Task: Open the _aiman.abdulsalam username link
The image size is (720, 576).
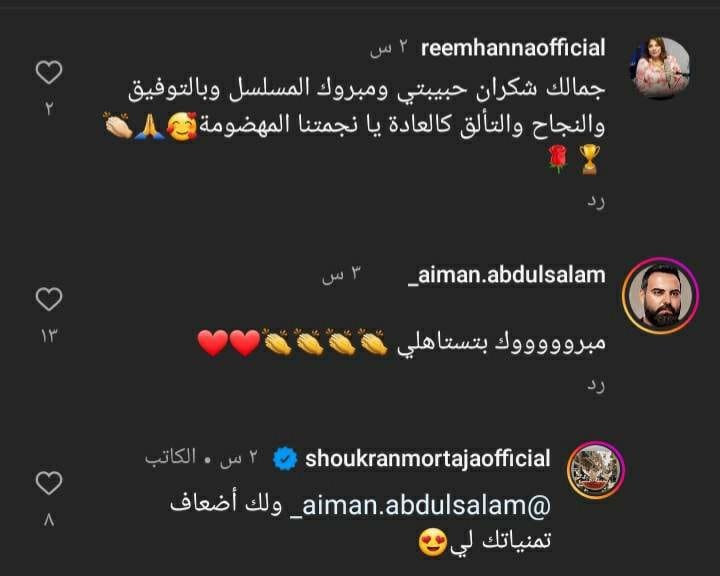Action: [x=506, y=275]
